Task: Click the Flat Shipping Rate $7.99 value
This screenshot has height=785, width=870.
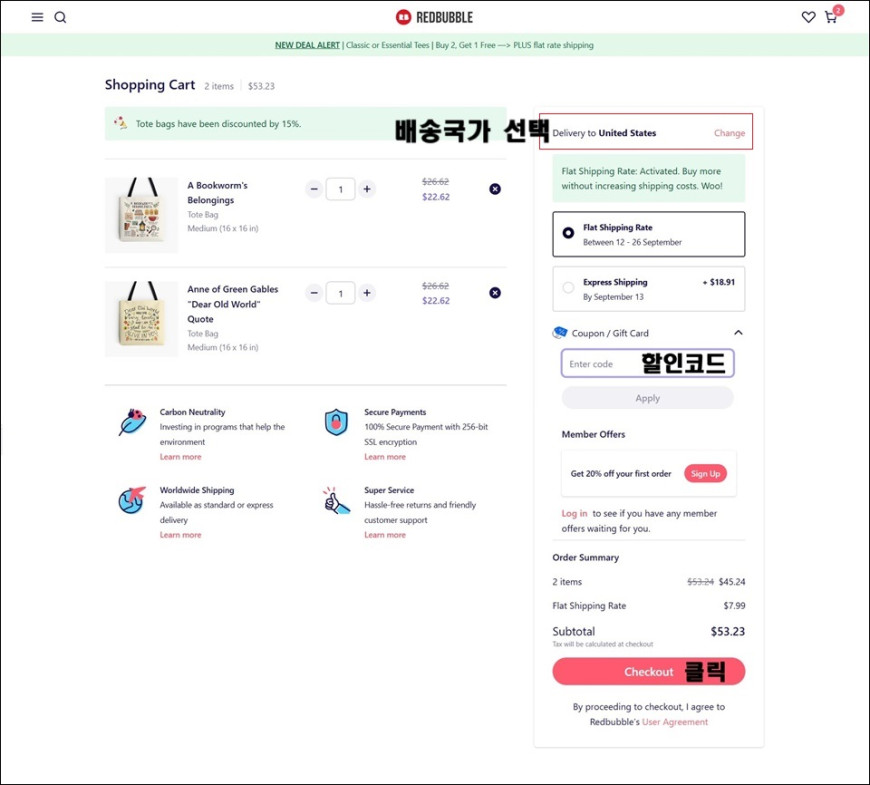Action: pos(734,606)
